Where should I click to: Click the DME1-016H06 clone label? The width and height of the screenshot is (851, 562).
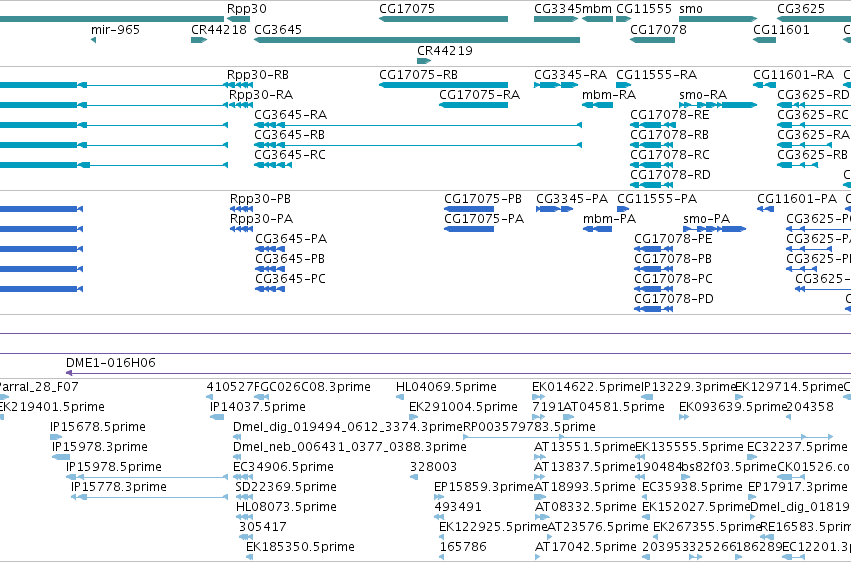point(111,362)
